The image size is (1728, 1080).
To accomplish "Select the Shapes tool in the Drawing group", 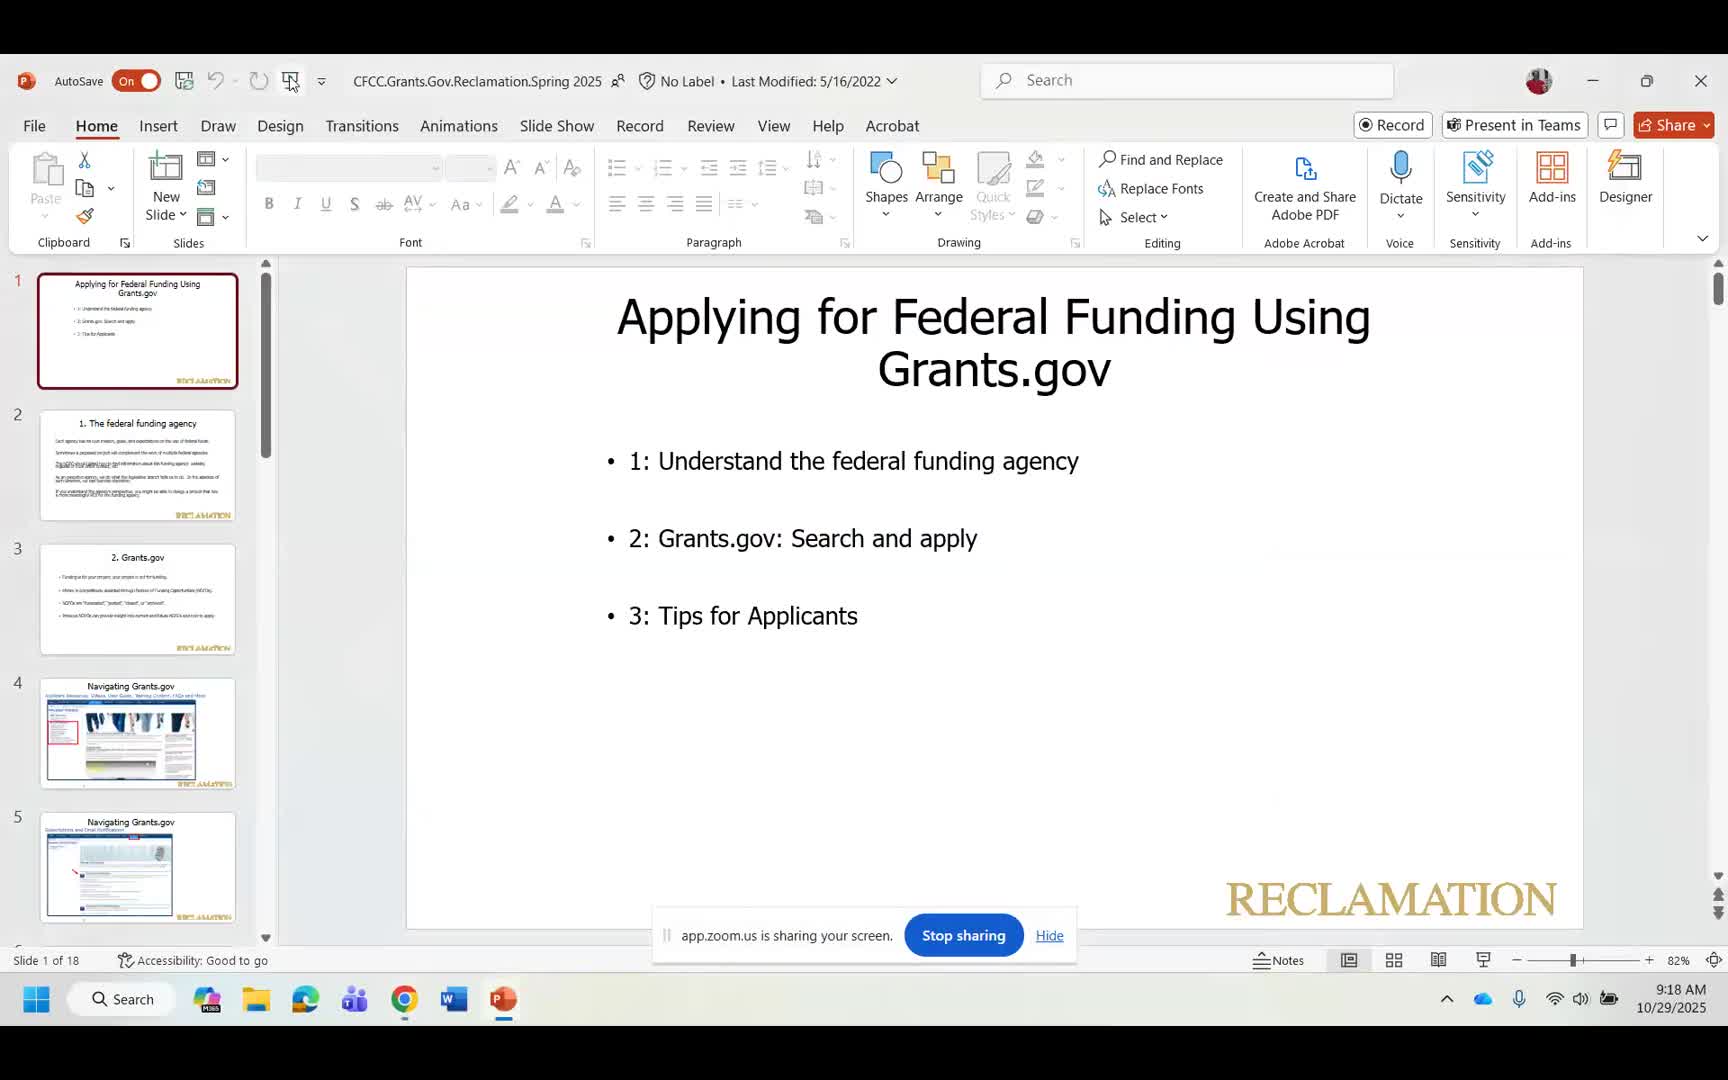I will click(885, 180).
